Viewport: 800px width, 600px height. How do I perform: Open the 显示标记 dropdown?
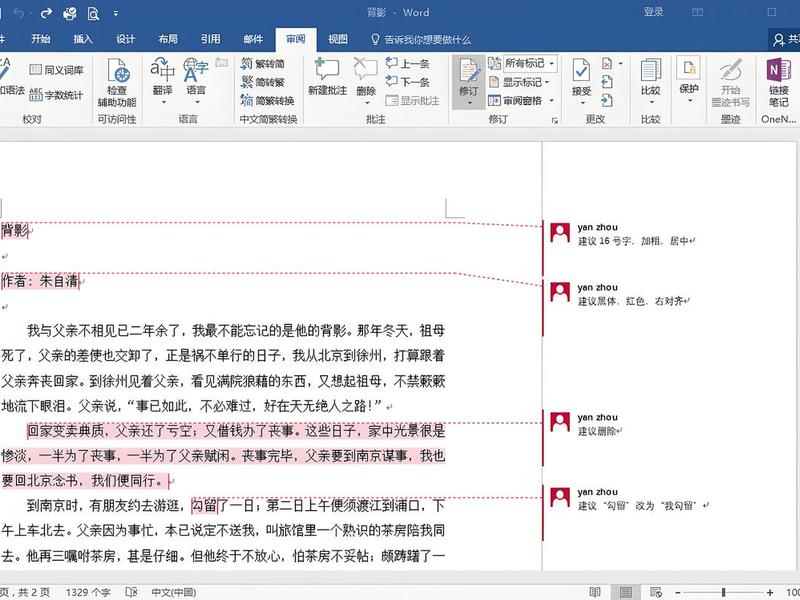click(519, 82)
